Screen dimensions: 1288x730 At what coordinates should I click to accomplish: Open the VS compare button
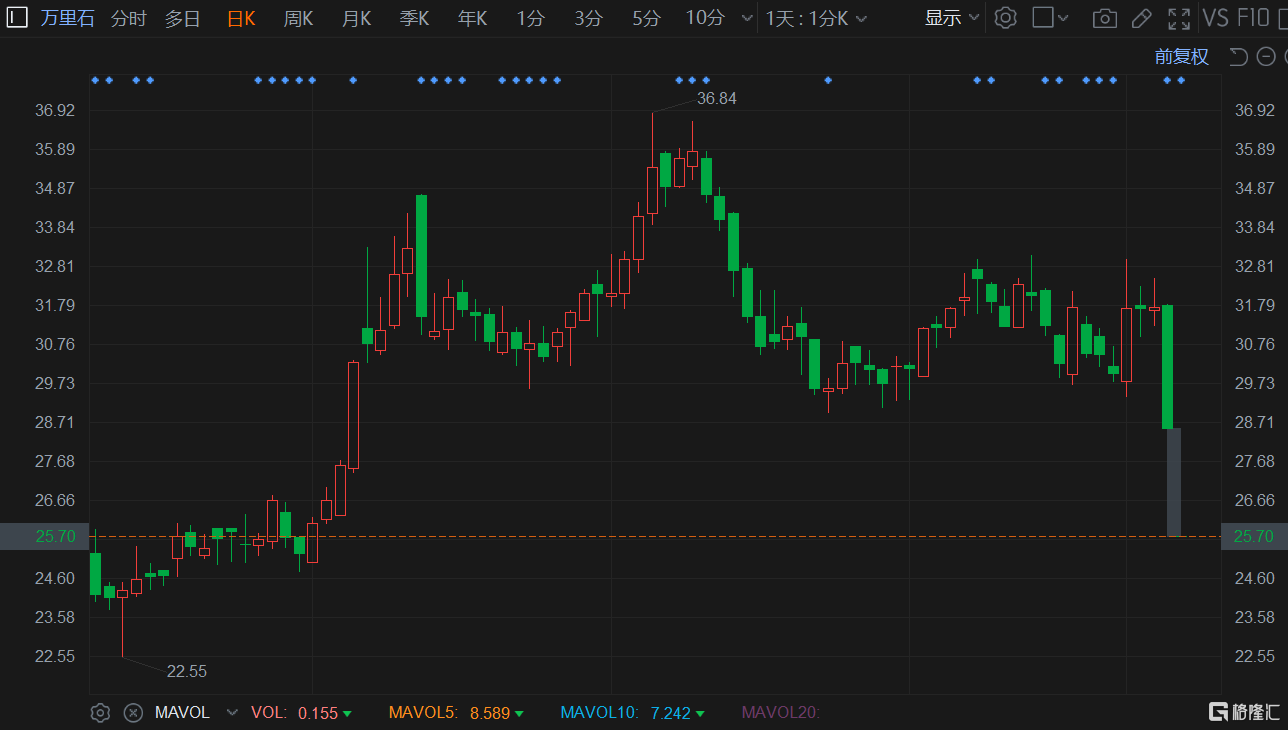(x=1215, y=18)
